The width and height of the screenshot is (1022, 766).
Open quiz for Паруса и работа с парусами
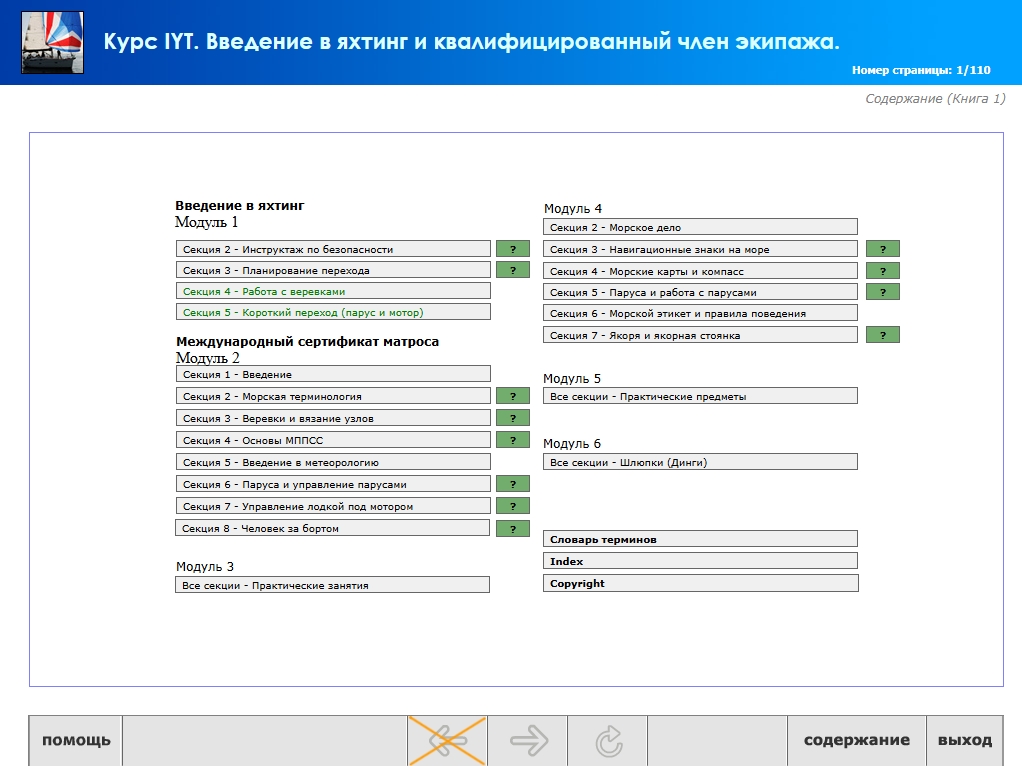tap(883, 292)
